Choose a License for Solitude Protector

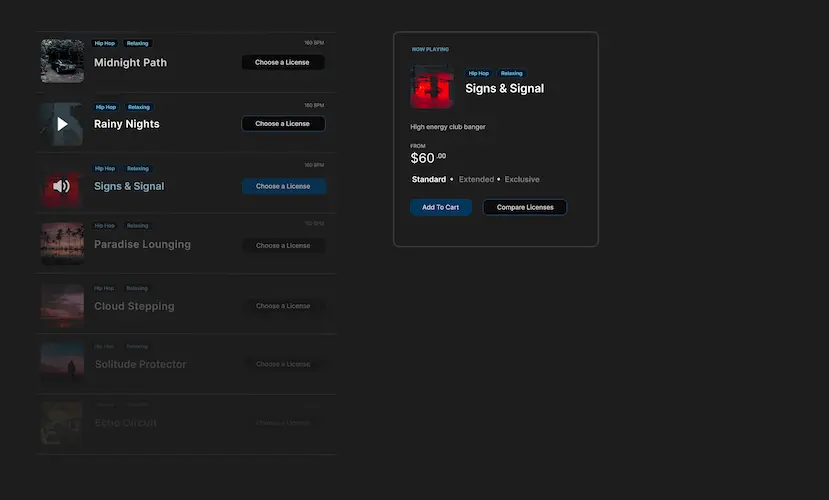(x=283, y=364)
